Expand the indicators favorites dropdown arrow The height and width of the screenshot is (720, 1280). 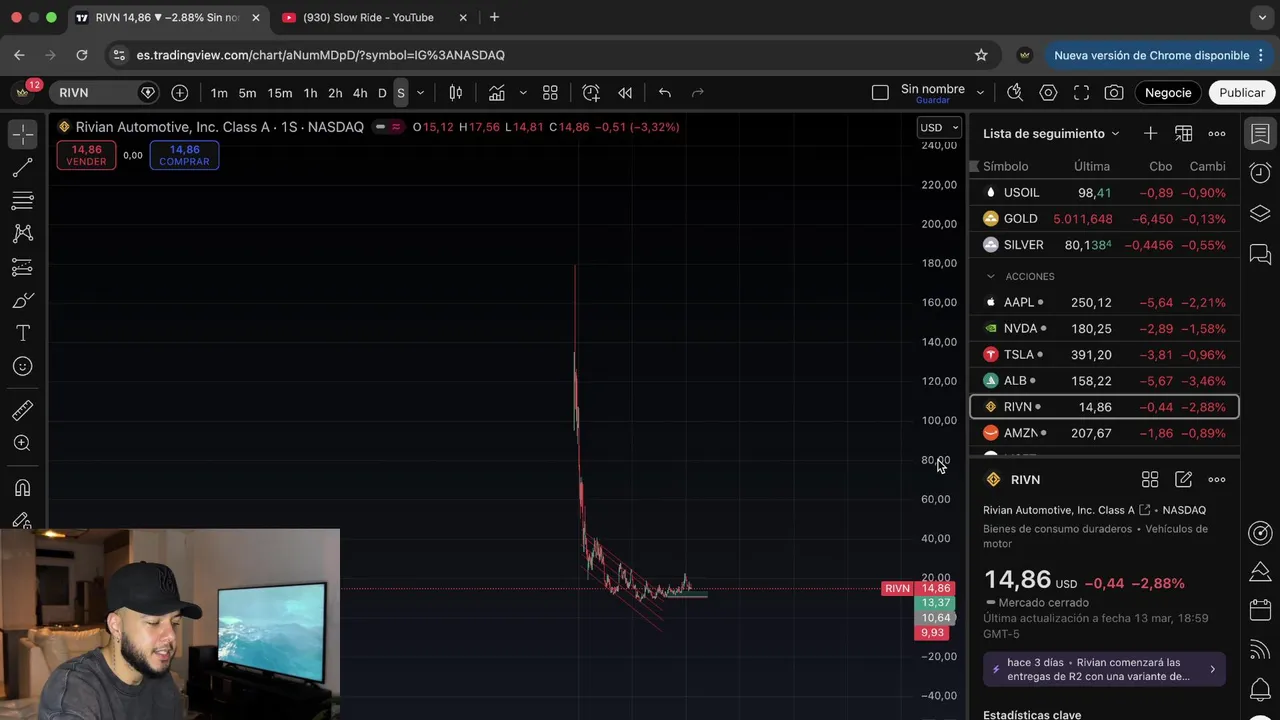point(522,93)
